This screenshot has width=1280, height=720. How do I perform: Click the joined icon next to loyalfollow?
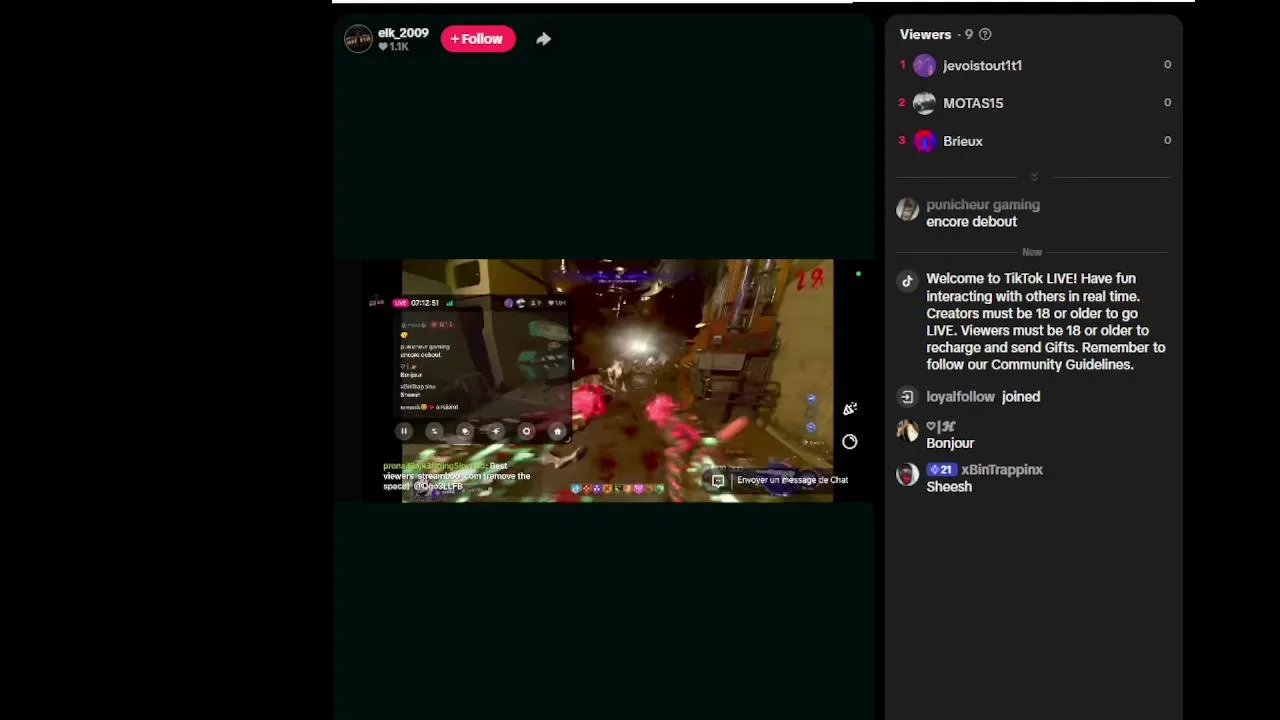tap(907, 397)
